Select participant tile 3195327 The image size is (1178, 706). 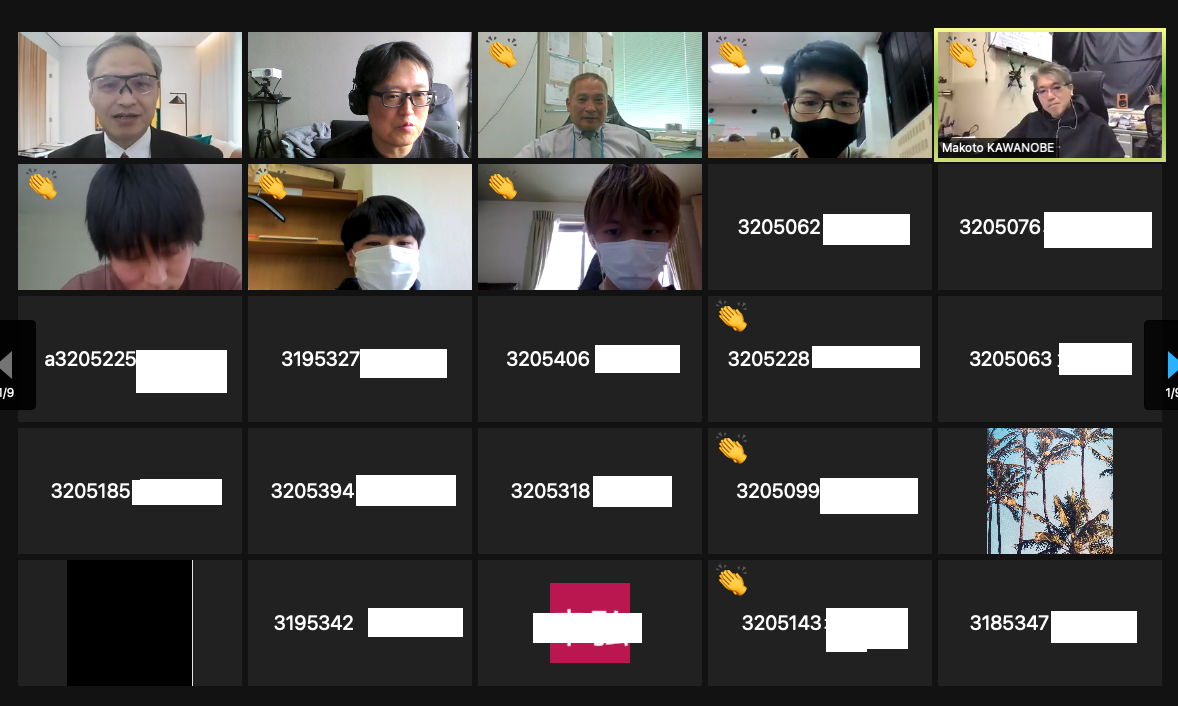tap(360, 359)
